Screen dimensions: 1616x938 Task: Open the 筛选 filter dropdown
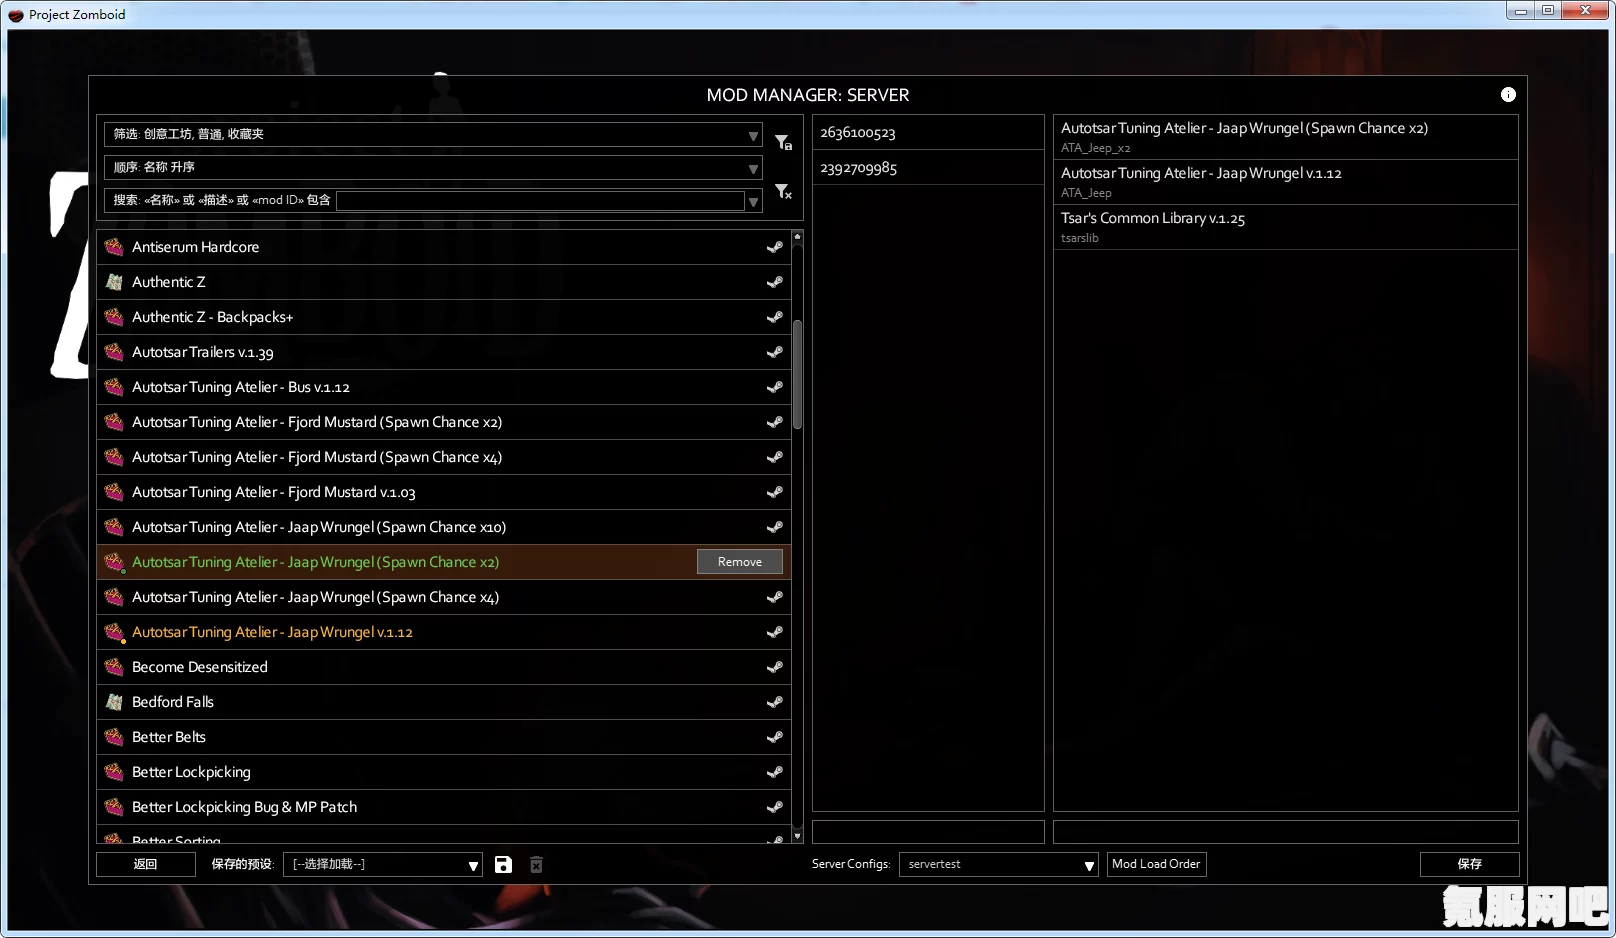point(433,134)
